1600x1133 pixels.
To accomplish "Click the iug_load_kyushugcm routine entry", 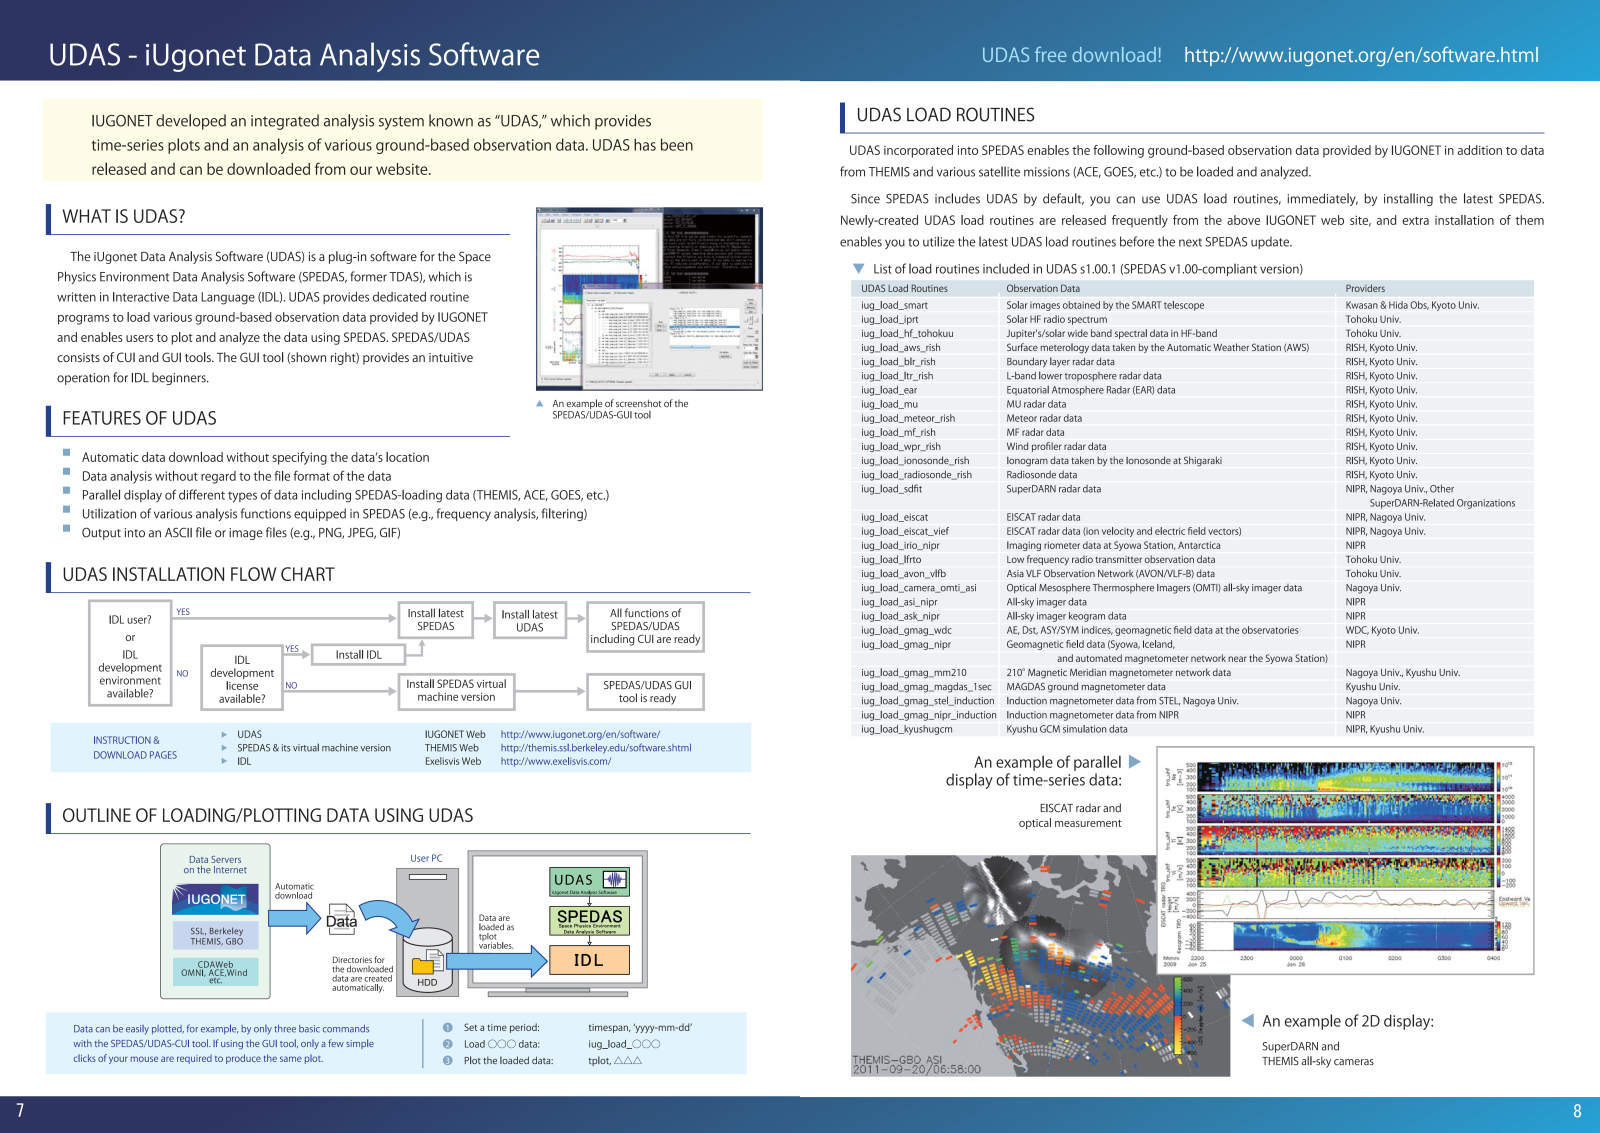I will point(907,729).
